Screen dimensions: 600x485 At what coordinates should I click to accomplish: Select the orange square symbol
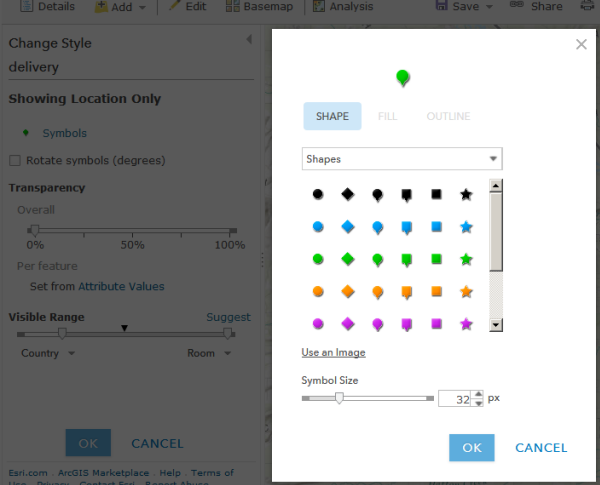[x=436, y=291]
